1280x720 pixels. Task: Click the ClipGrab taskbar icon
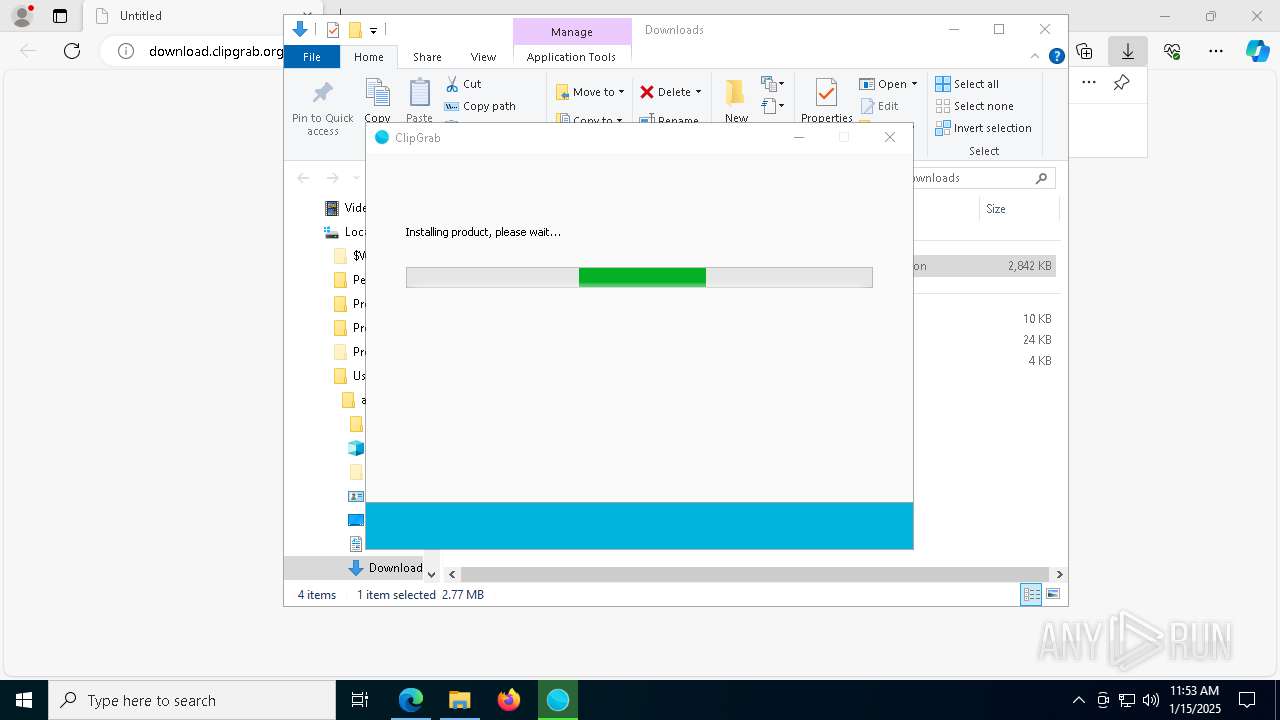[558, 700]
